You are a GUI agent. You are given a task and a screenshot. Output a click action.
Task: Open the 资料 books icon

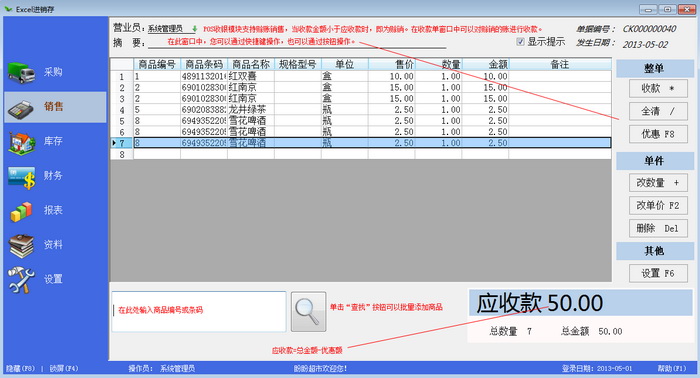click(x=21, y=246)
